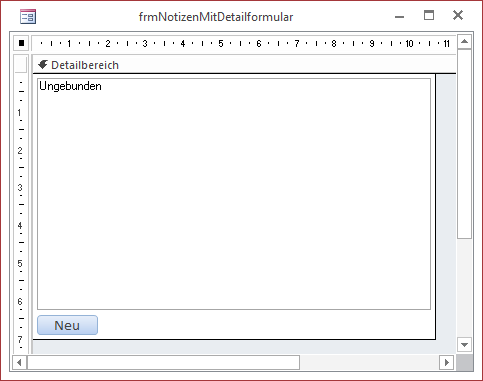Click the vertical scrollbar down arrow
The height and width of the screenshot is (381, 483).
click(x=464, y=345)
